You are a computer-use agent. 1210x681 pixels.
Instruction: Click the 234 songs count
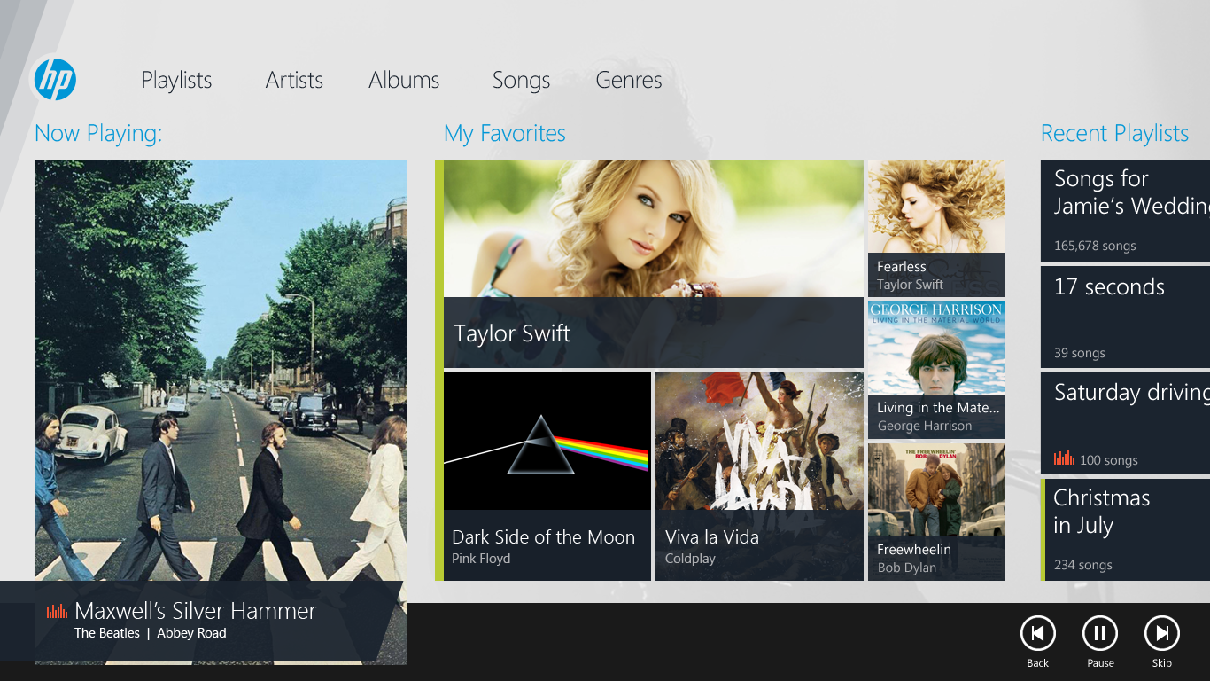click(x=1083, y=565)
